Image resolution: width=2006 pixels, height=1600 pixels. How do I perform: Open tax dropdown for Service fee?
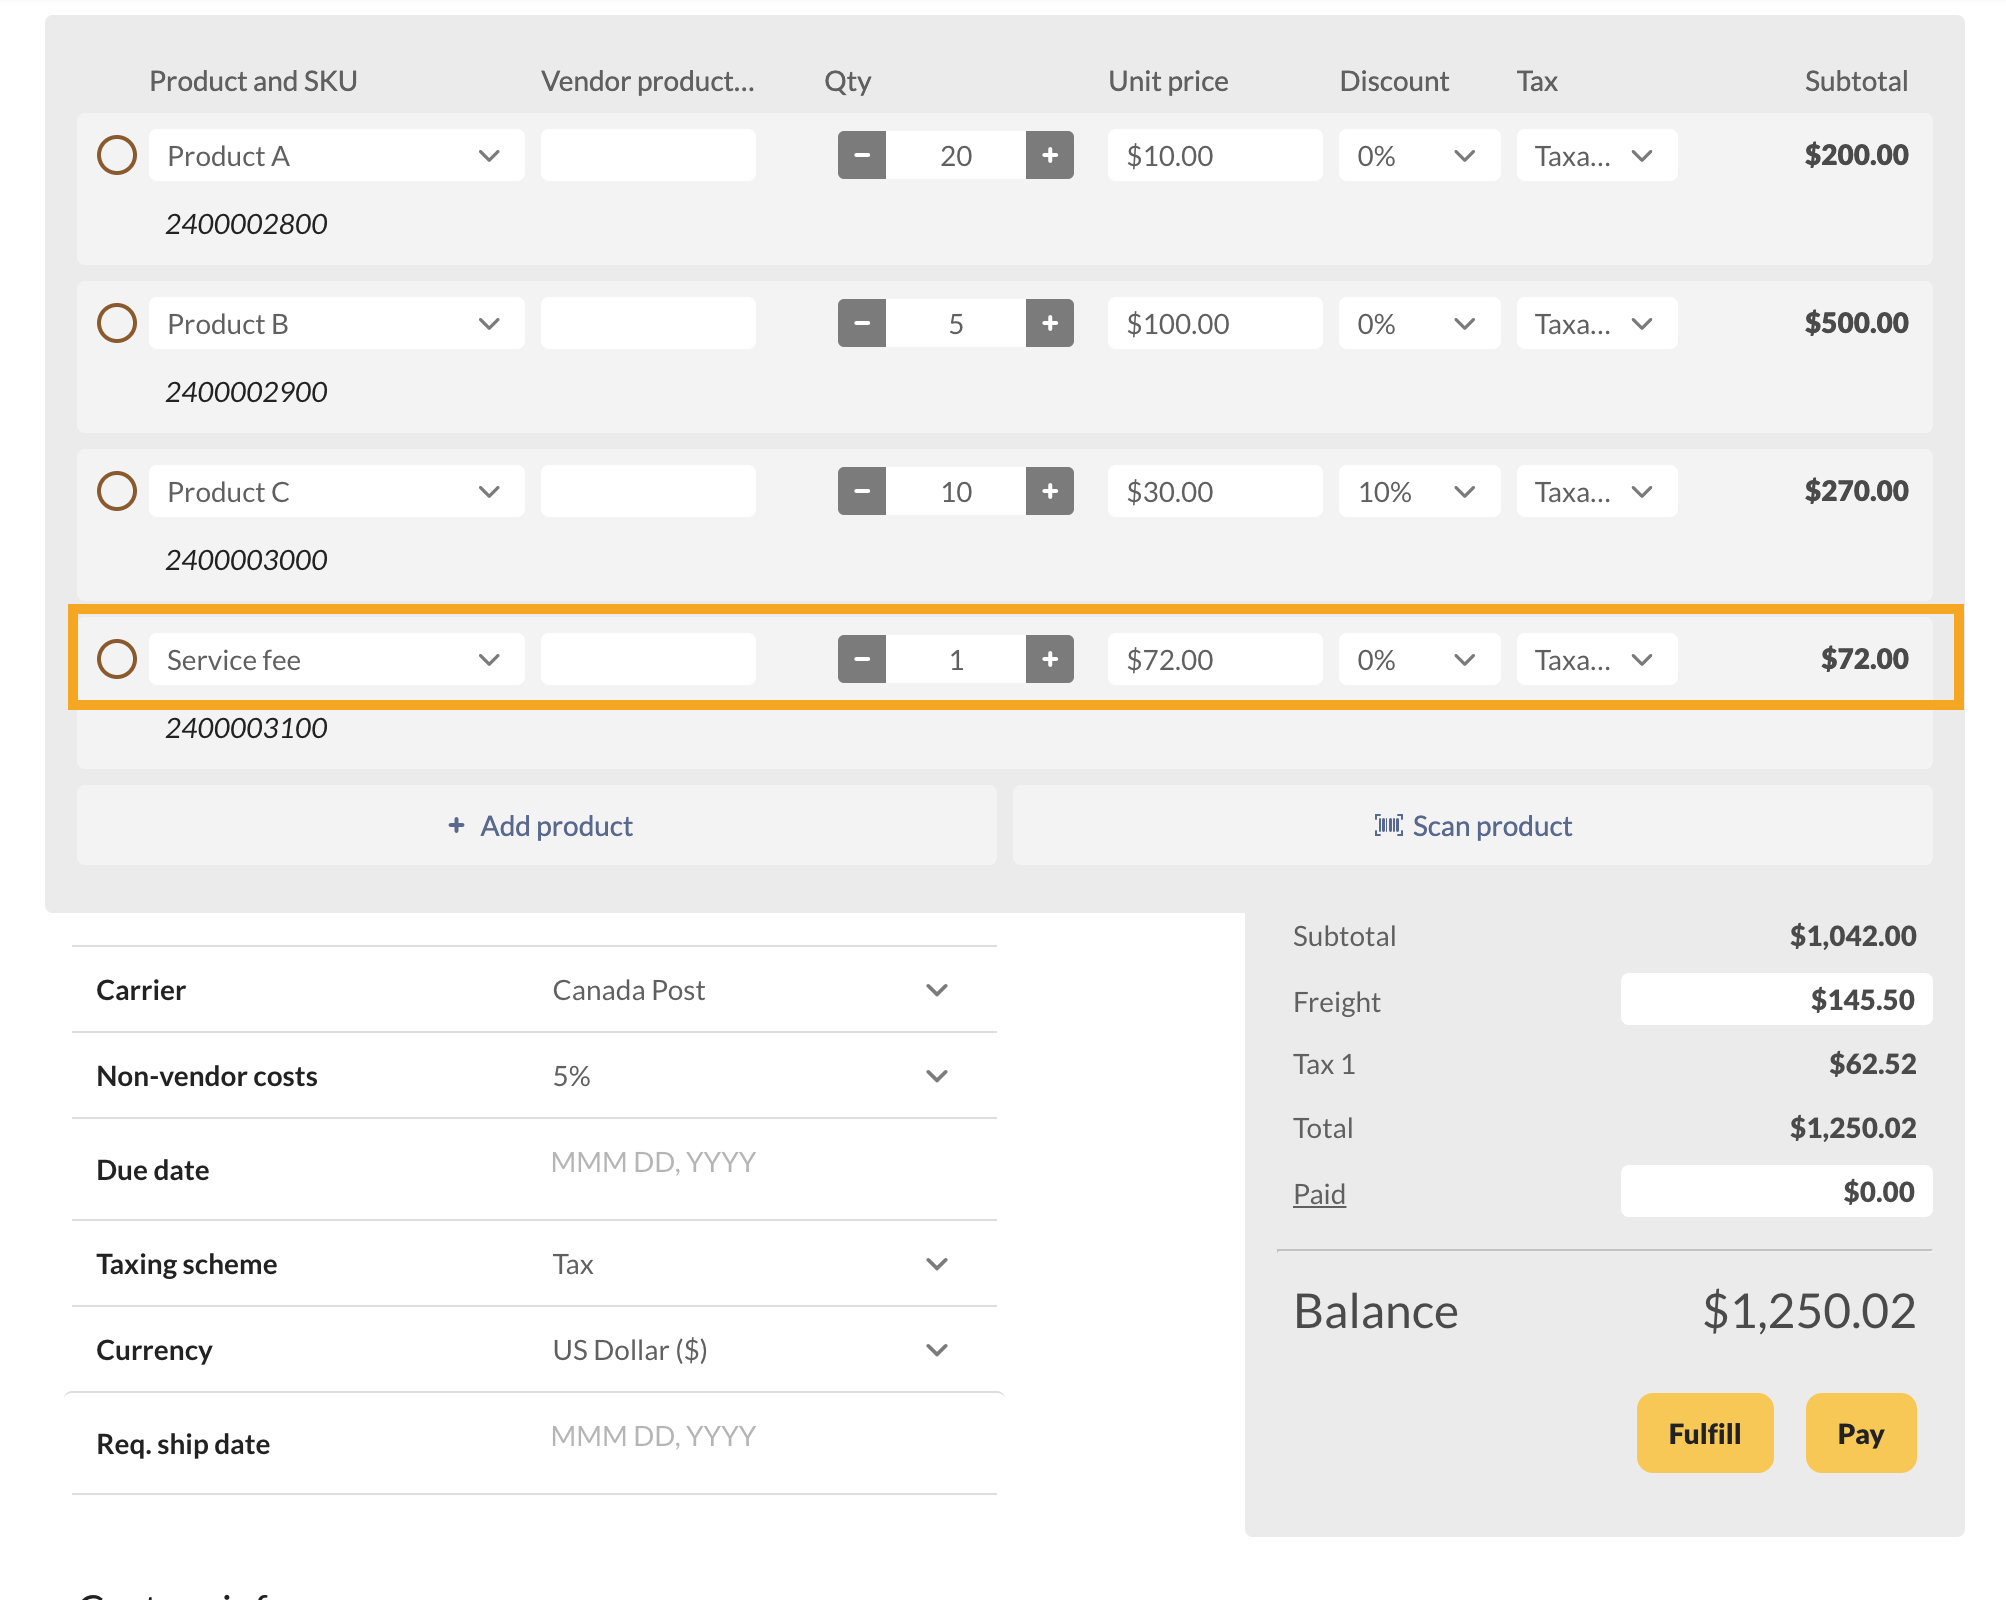click(1597, 659)
